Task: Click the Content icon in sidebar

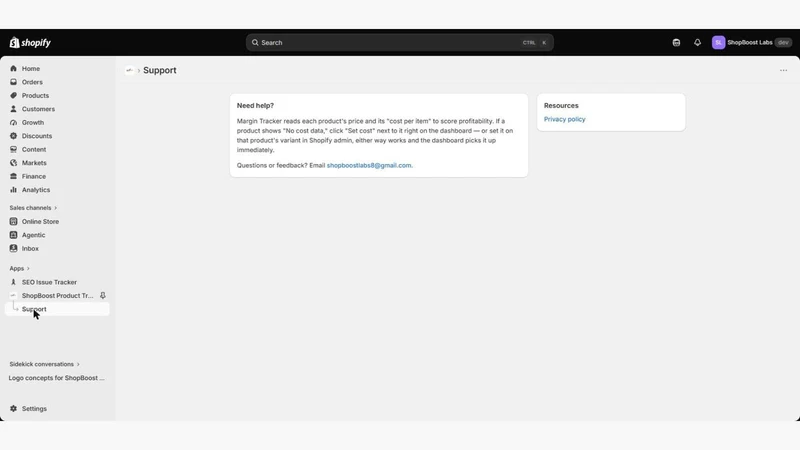Action: (13, 149)
